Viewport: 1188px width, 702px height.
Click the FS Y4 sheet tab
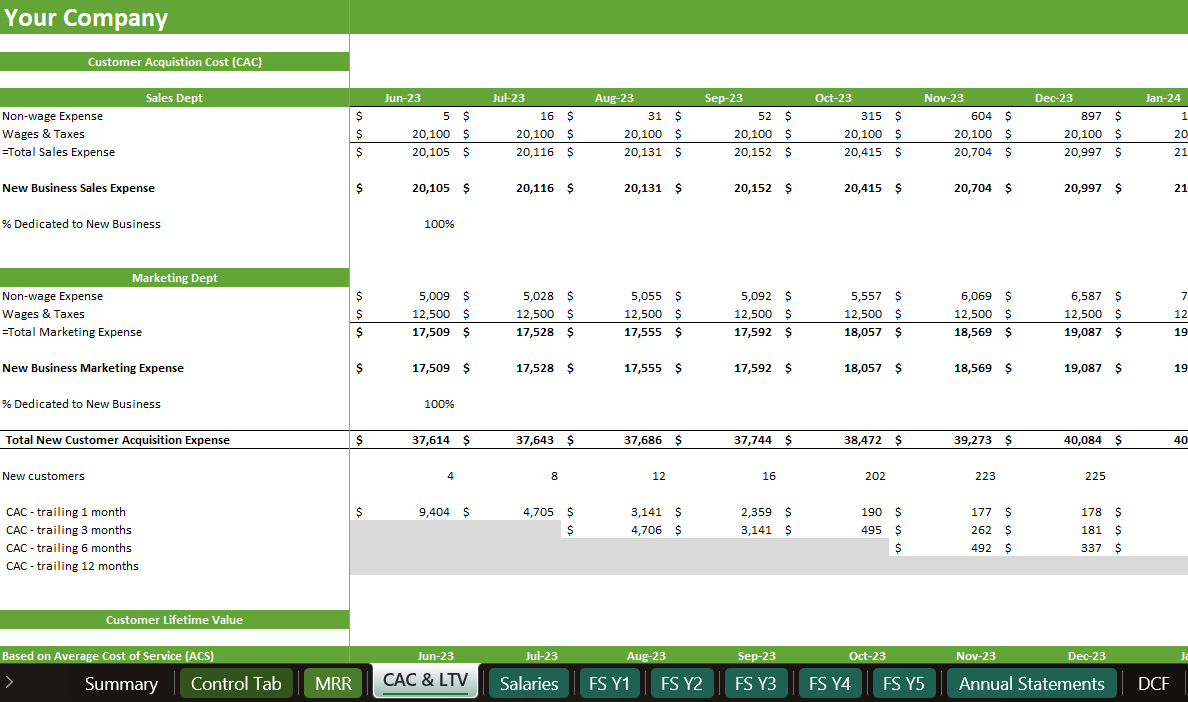(829, 683)
